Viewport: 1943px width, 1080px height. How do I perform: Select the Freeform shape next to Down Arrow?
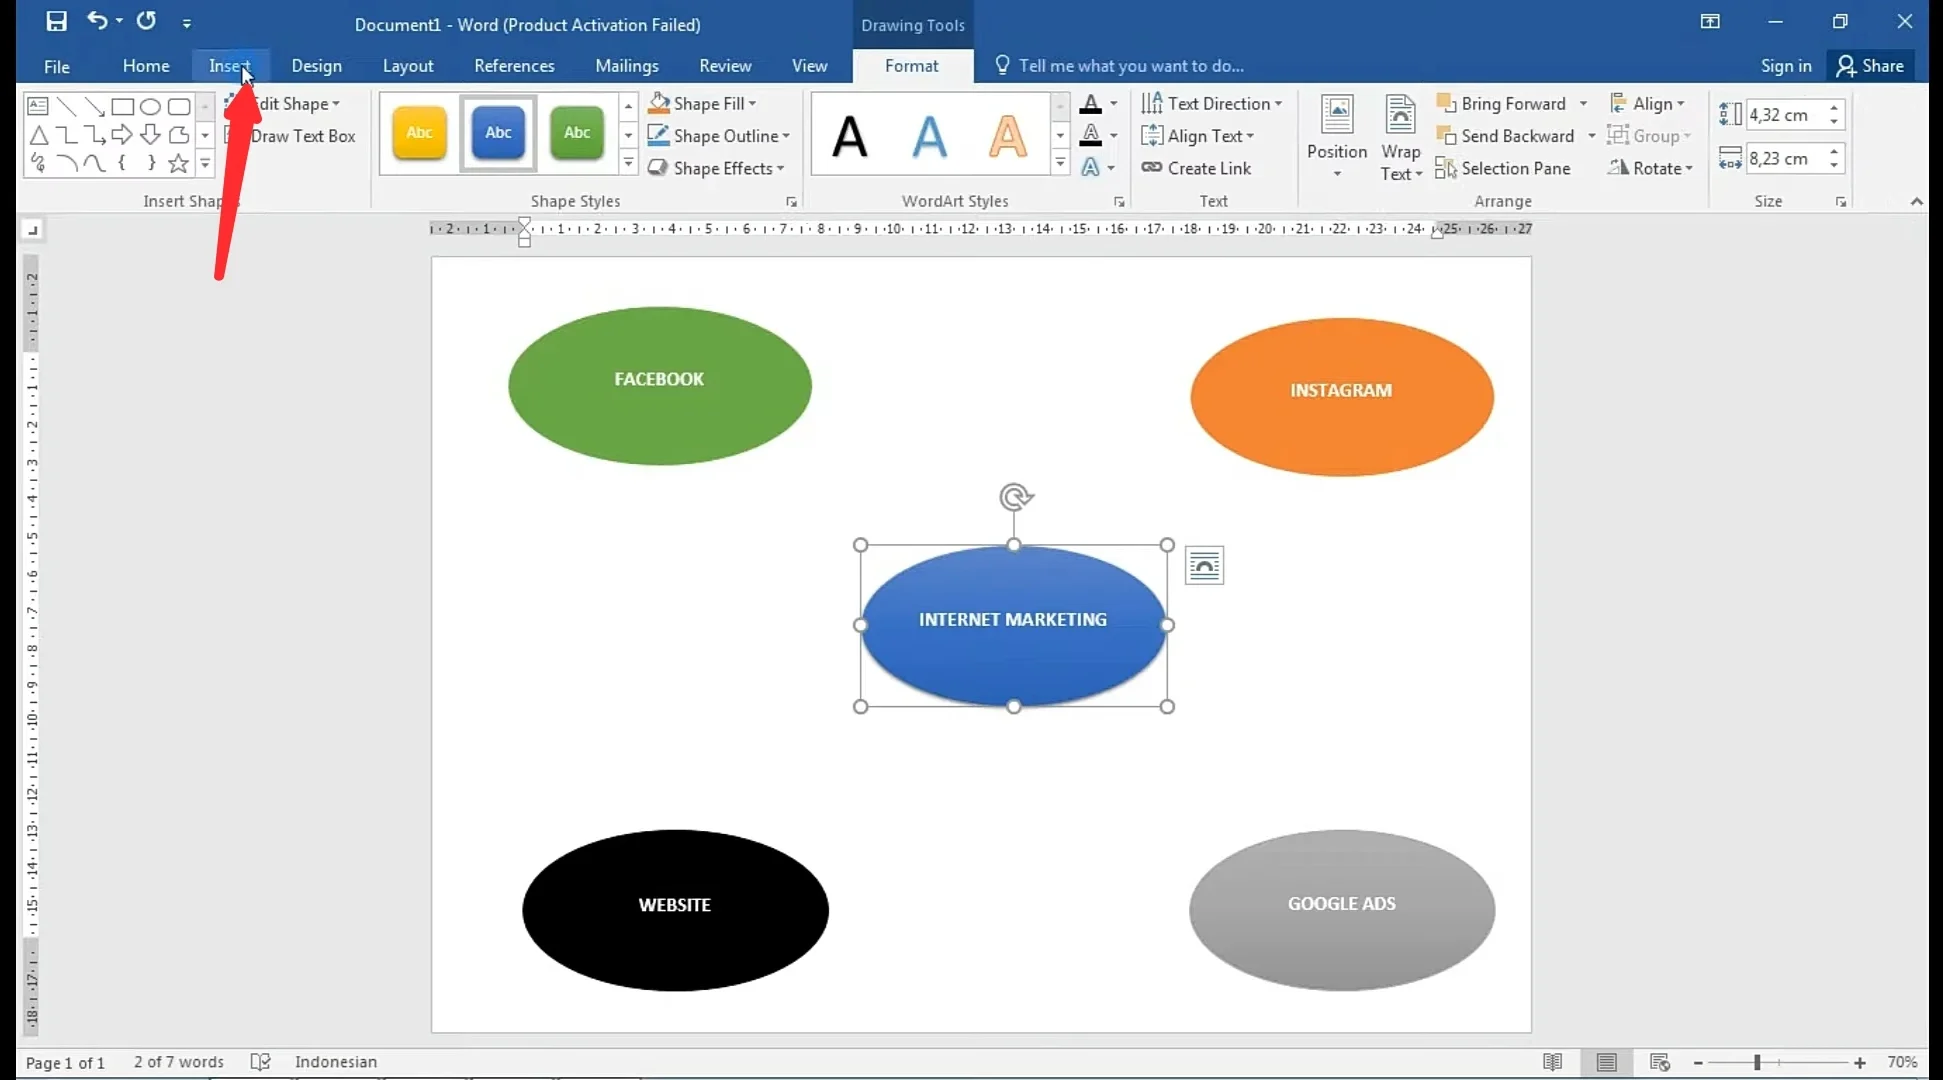pos(179,135)
